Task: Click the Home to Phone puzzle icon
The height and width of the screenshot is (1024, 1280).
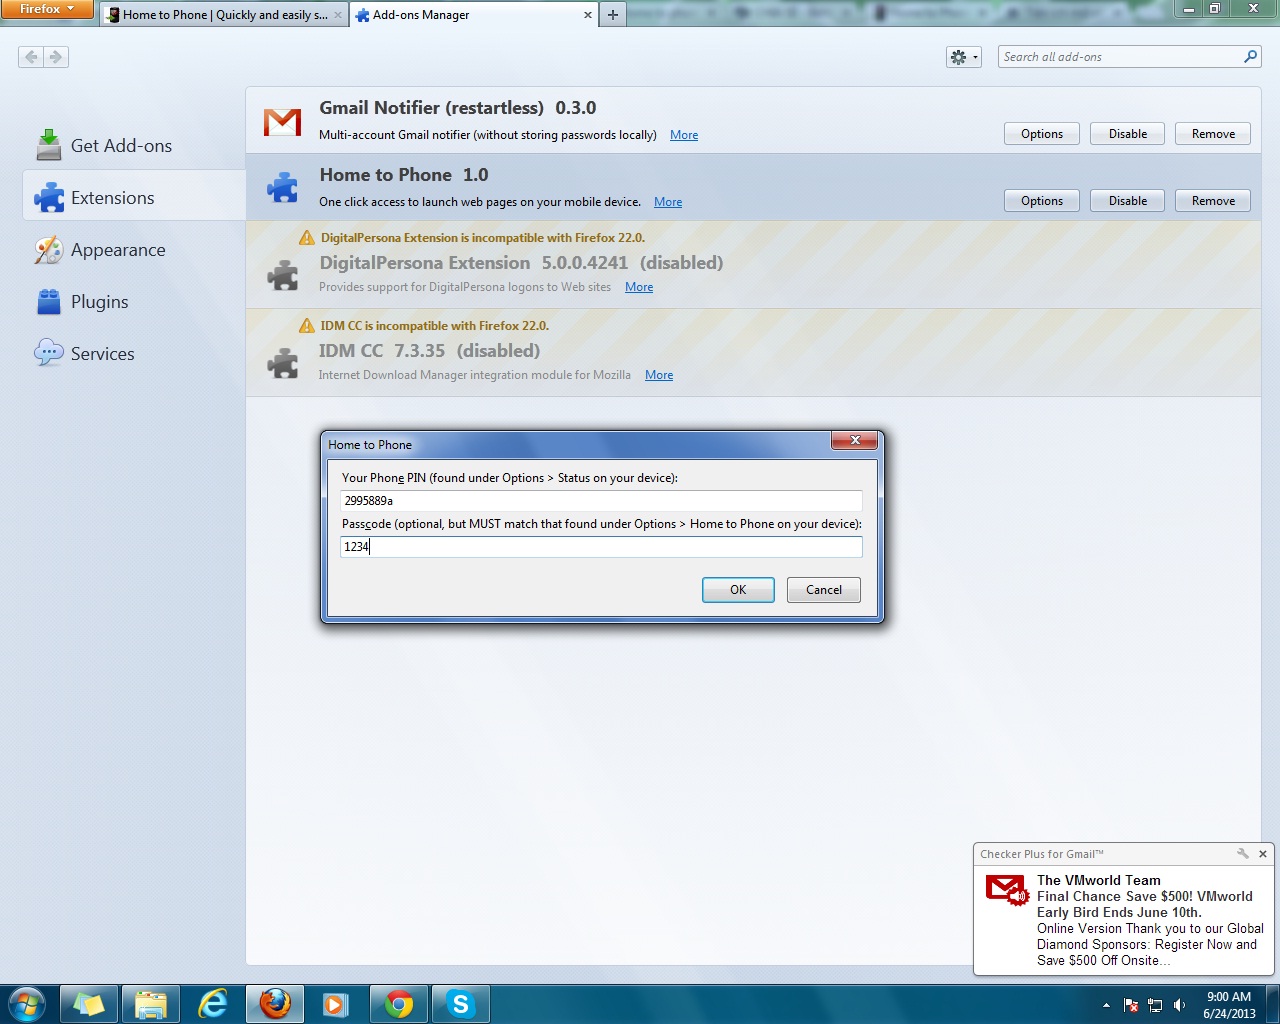Action: pyautogui.click(x=283, y=187)
